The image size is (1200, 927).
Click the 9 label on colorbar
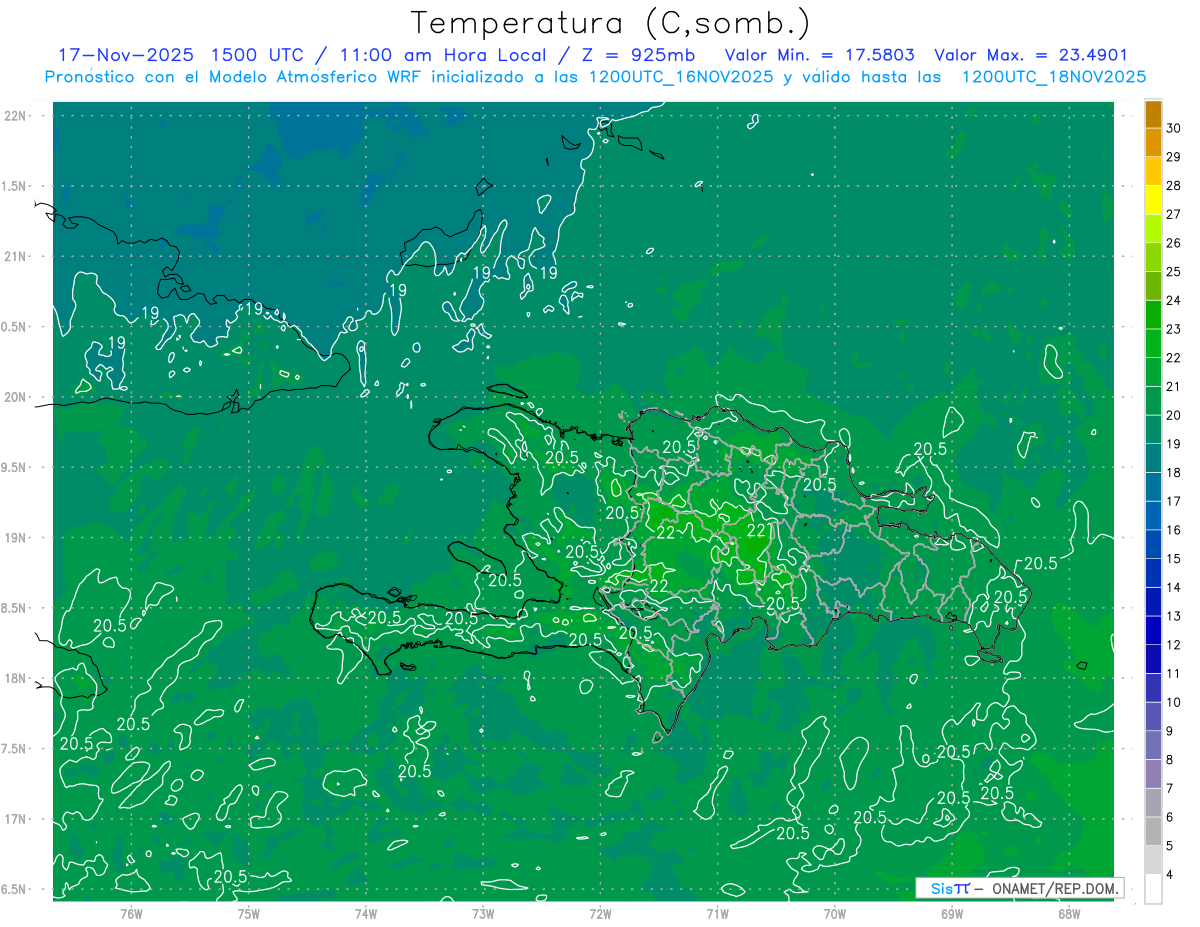click(x=1171, y=731)
